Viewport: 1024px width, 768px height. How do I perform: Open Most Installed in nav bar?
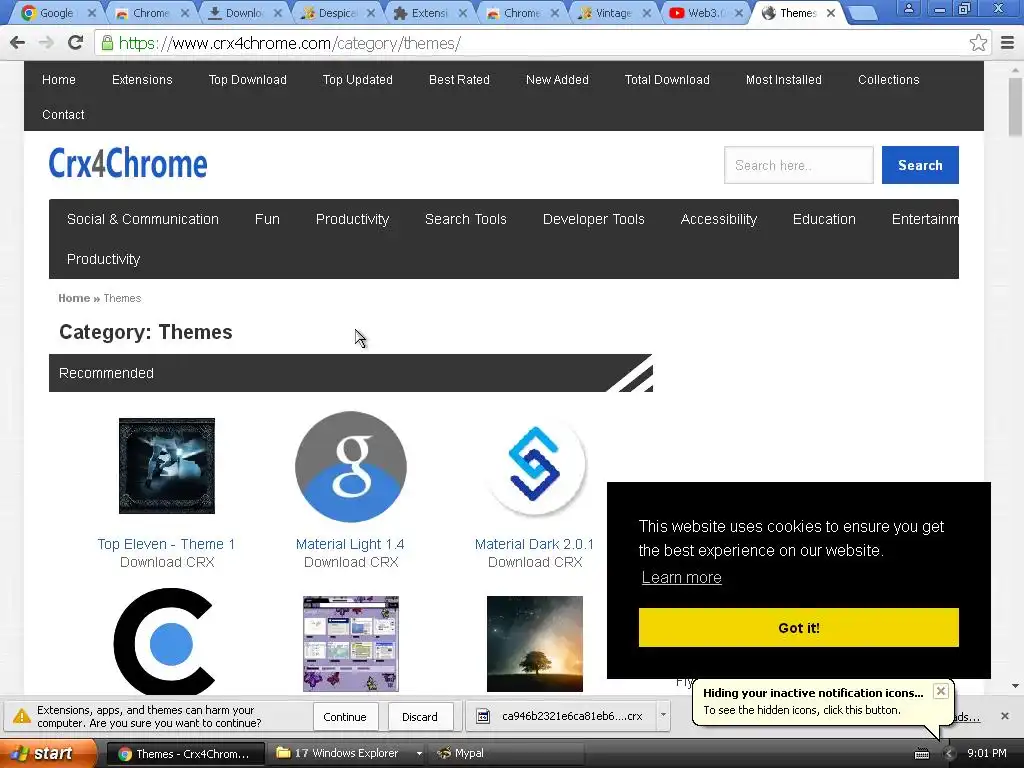(784, 80)
